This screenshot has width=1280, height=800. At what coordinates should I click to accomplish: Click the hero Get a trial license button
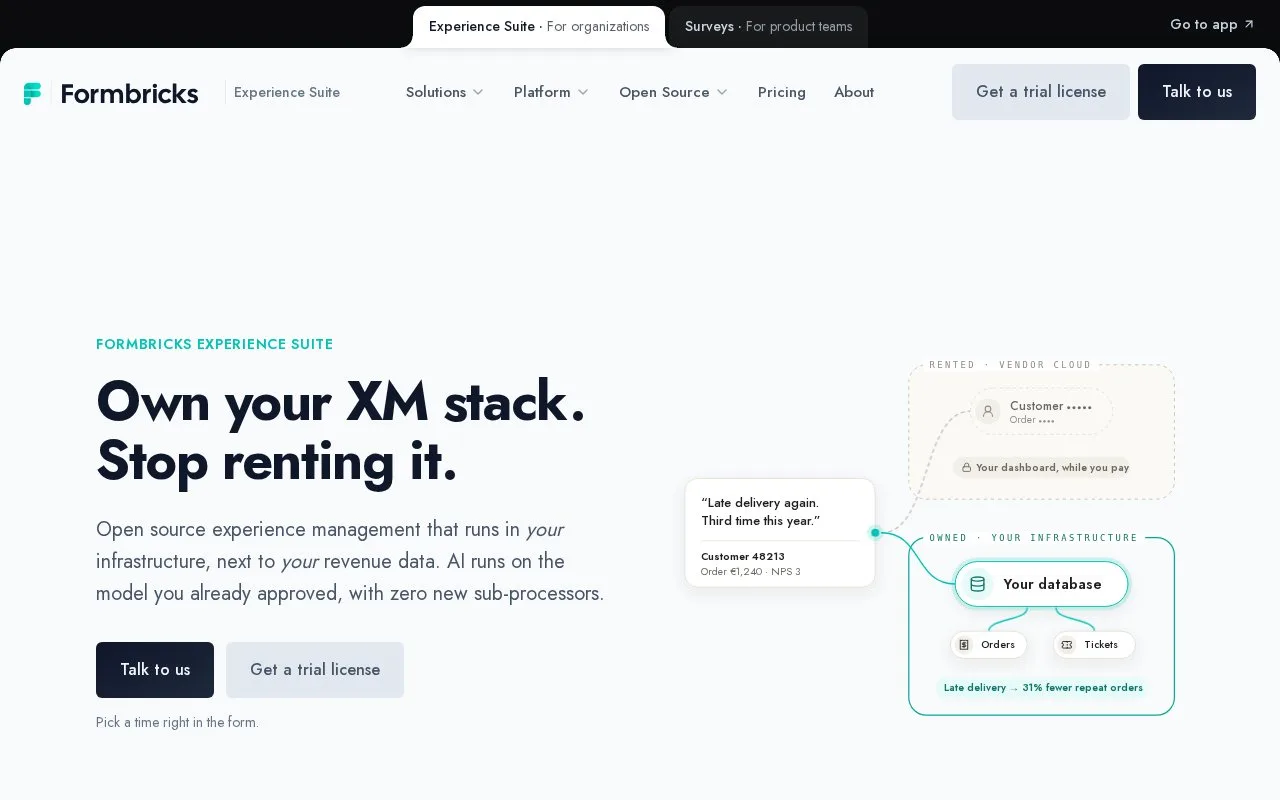tap(315, 670)
